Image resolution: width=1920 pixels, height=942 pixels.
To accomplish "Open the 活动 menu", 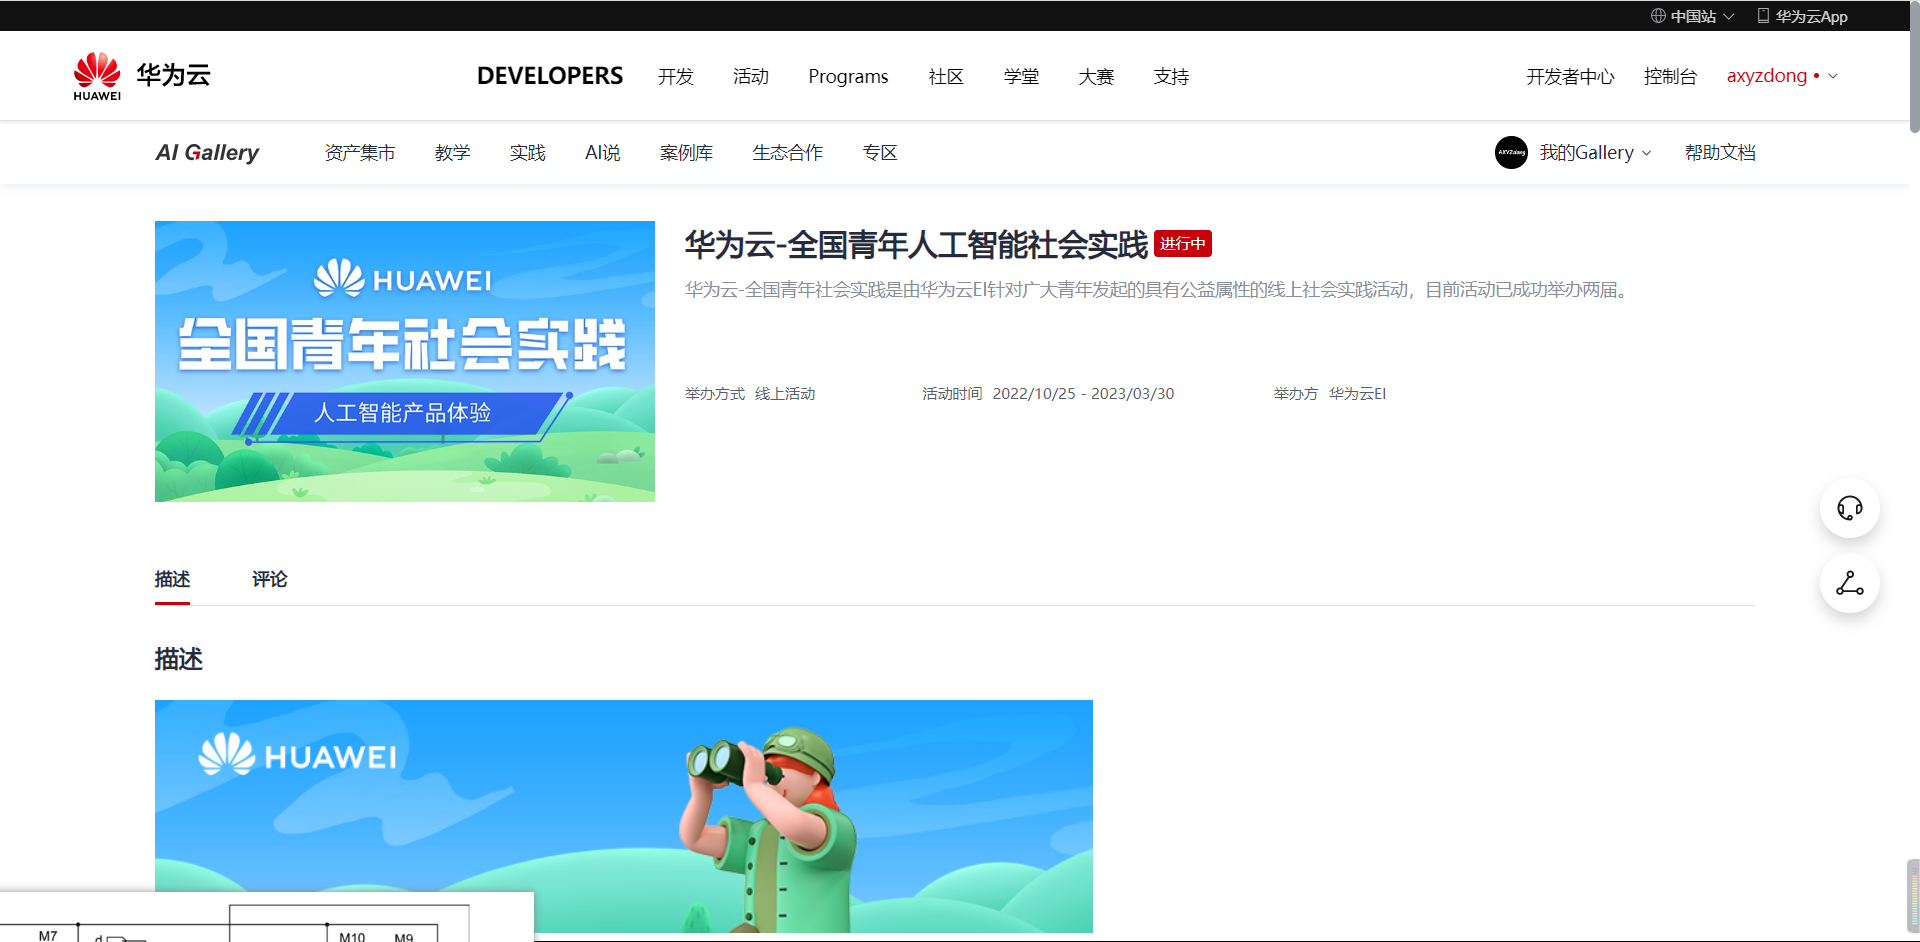I will tap(751, 76).
